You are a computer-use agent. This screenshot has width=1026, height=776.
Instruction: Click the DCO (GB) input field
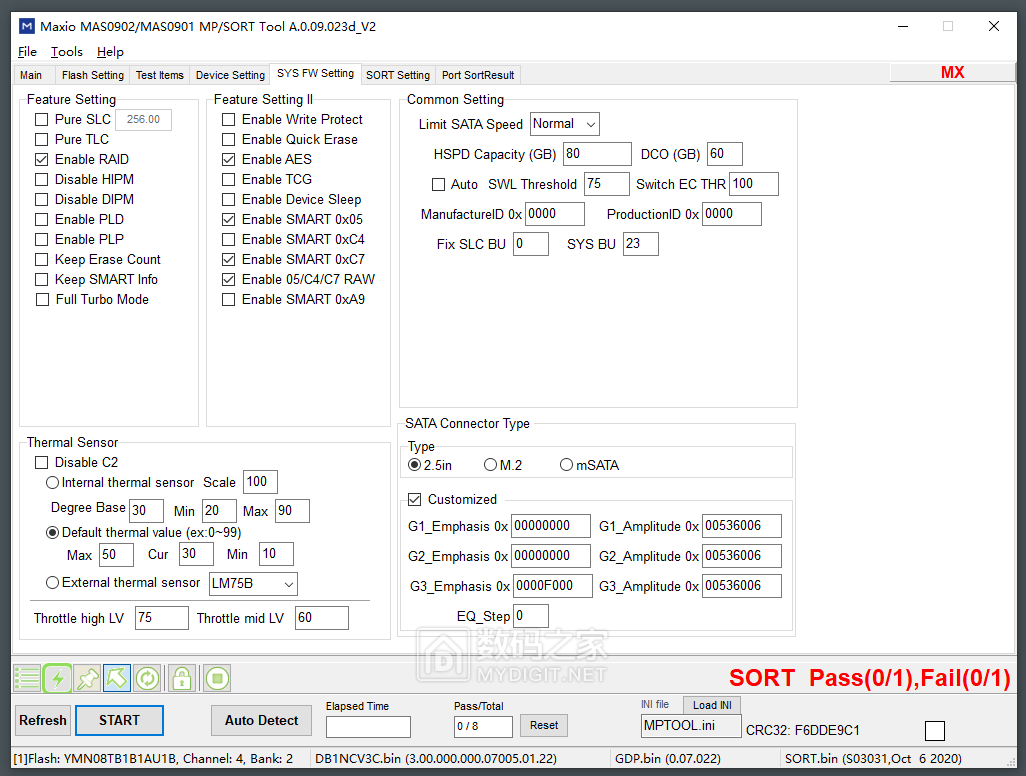pos(725,154)
